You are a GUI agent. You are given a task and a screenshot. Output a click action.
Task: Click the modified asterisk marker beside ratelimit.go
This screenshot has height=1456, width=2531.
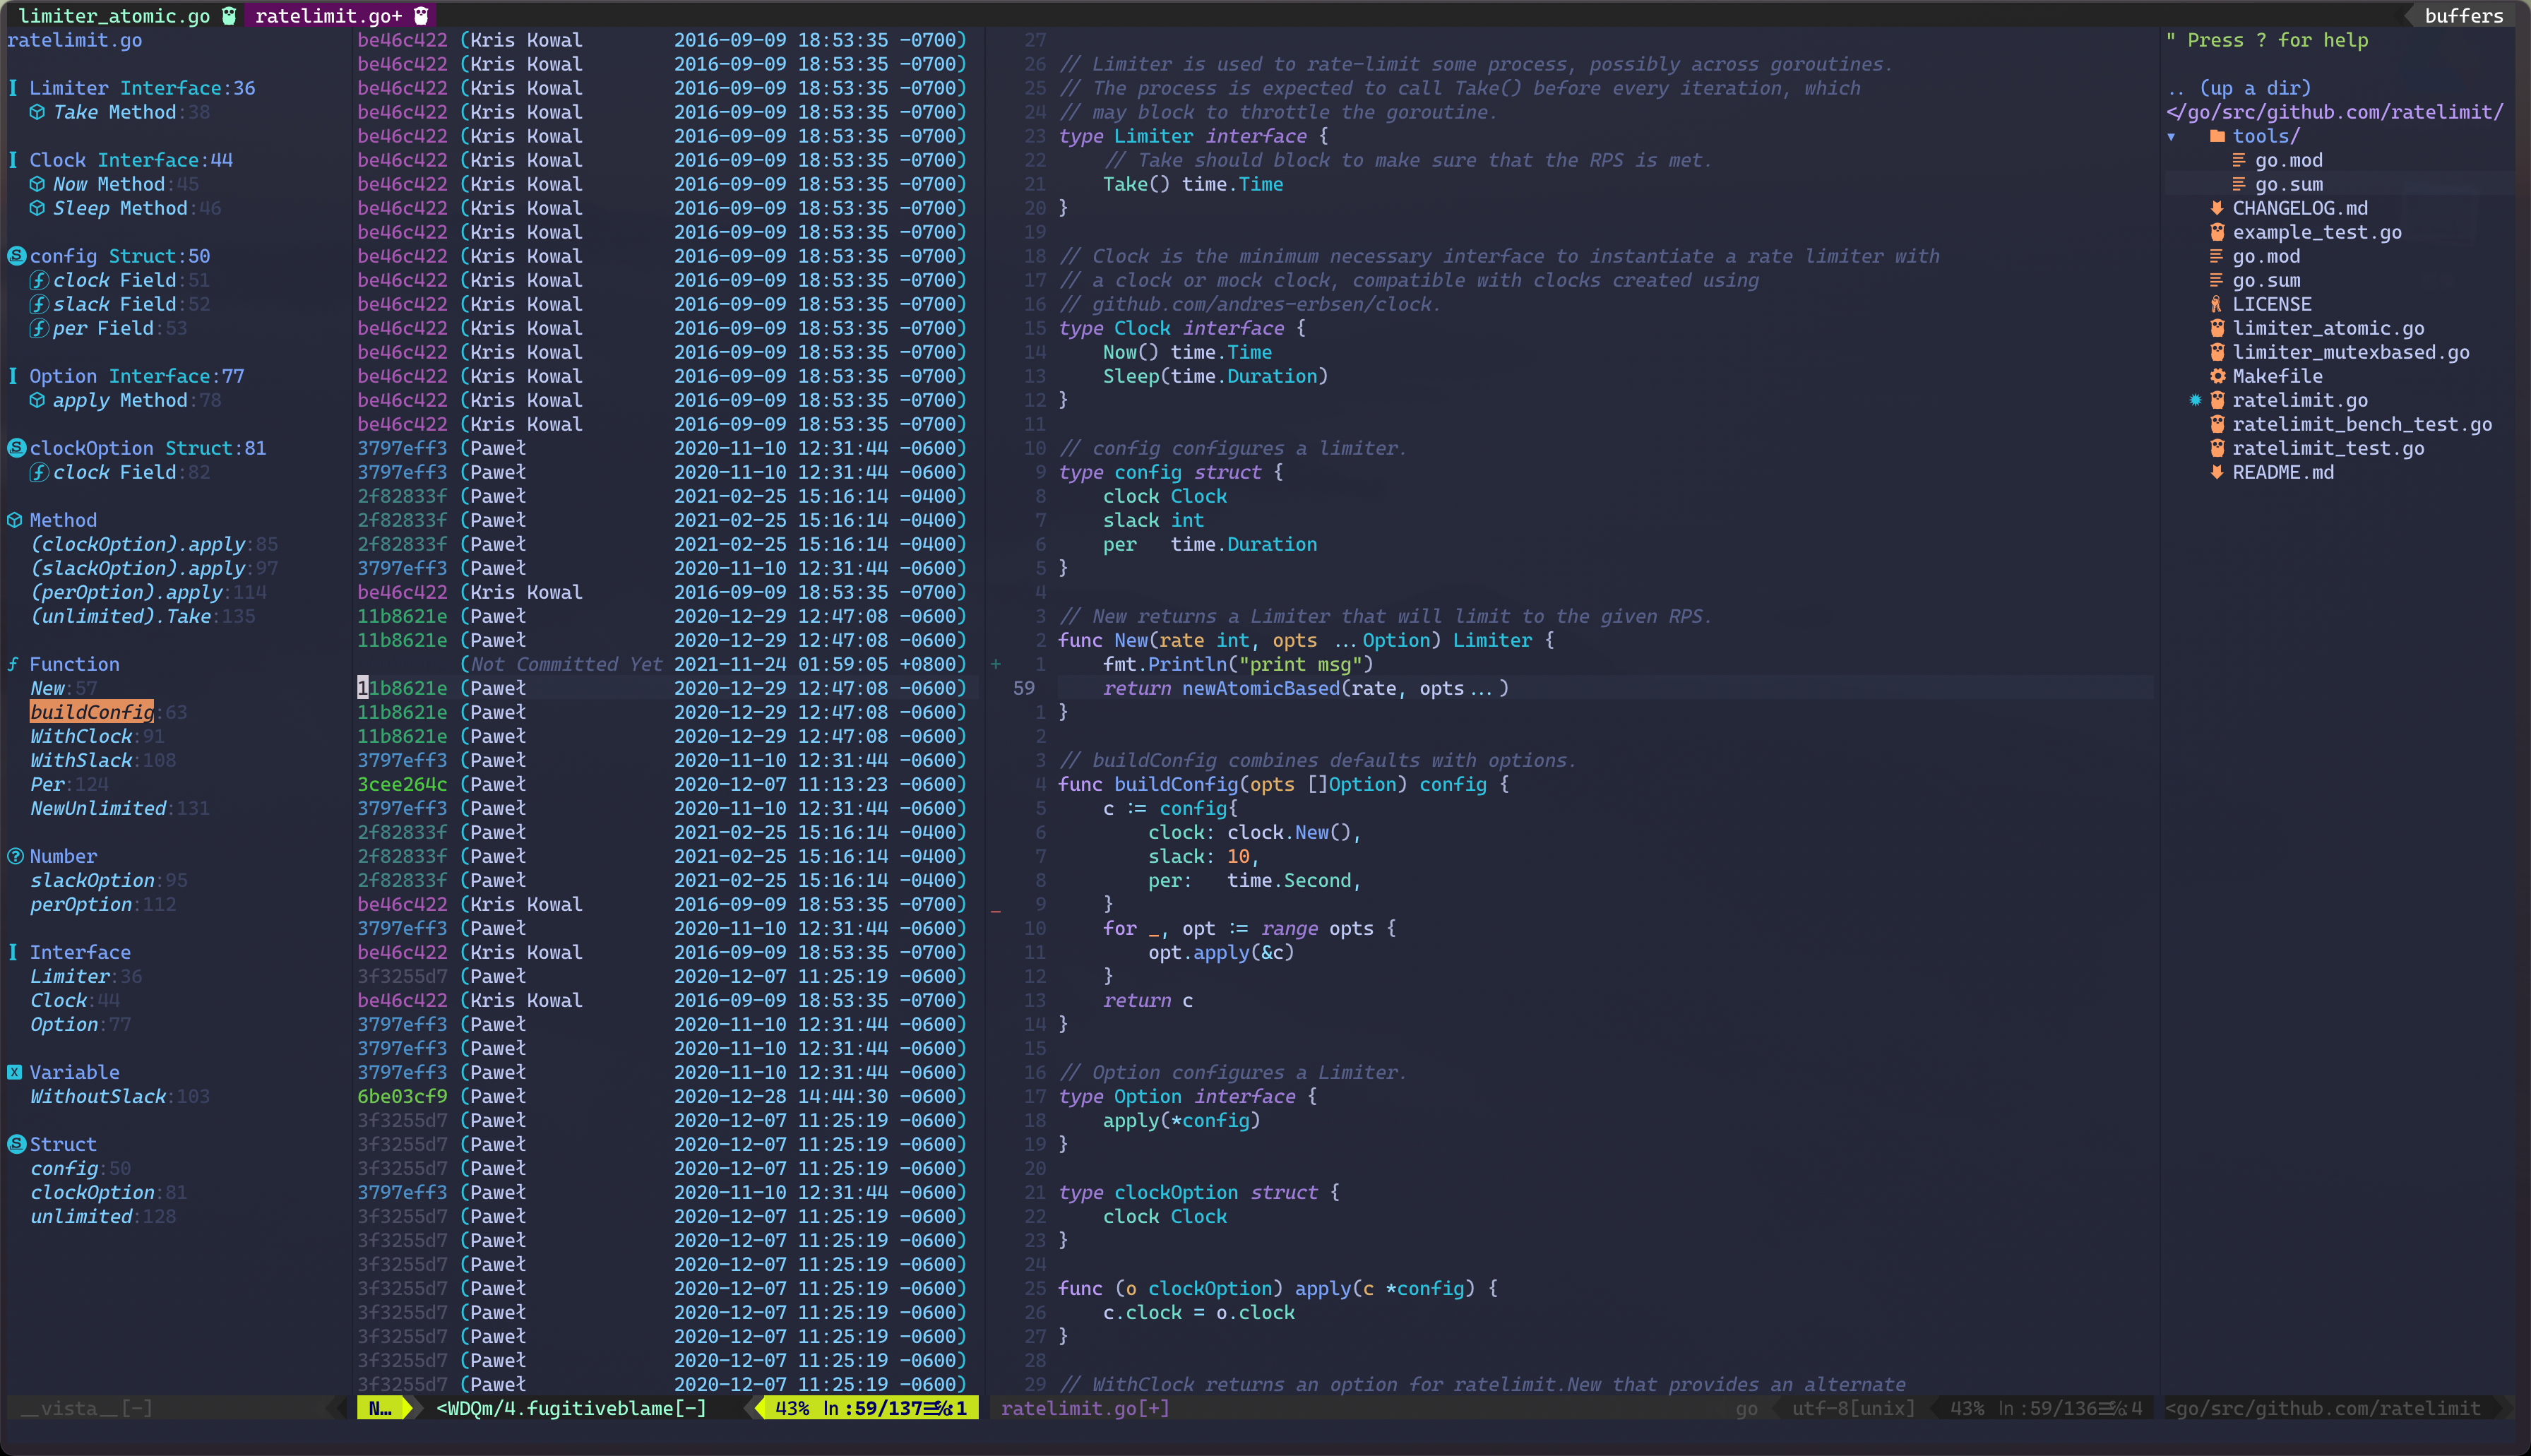point(2195,400)
